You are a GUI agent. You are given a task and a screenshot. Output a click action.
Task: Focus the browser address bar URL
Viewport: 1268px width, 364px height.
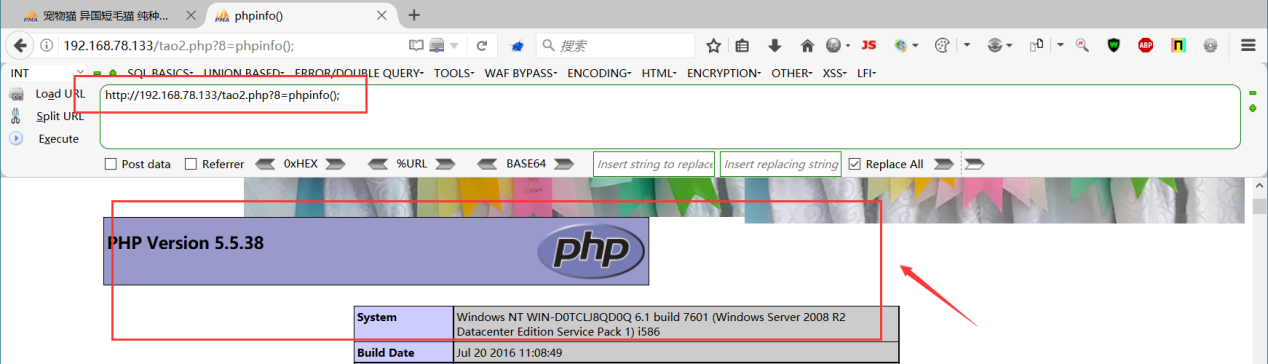point(180,46)
